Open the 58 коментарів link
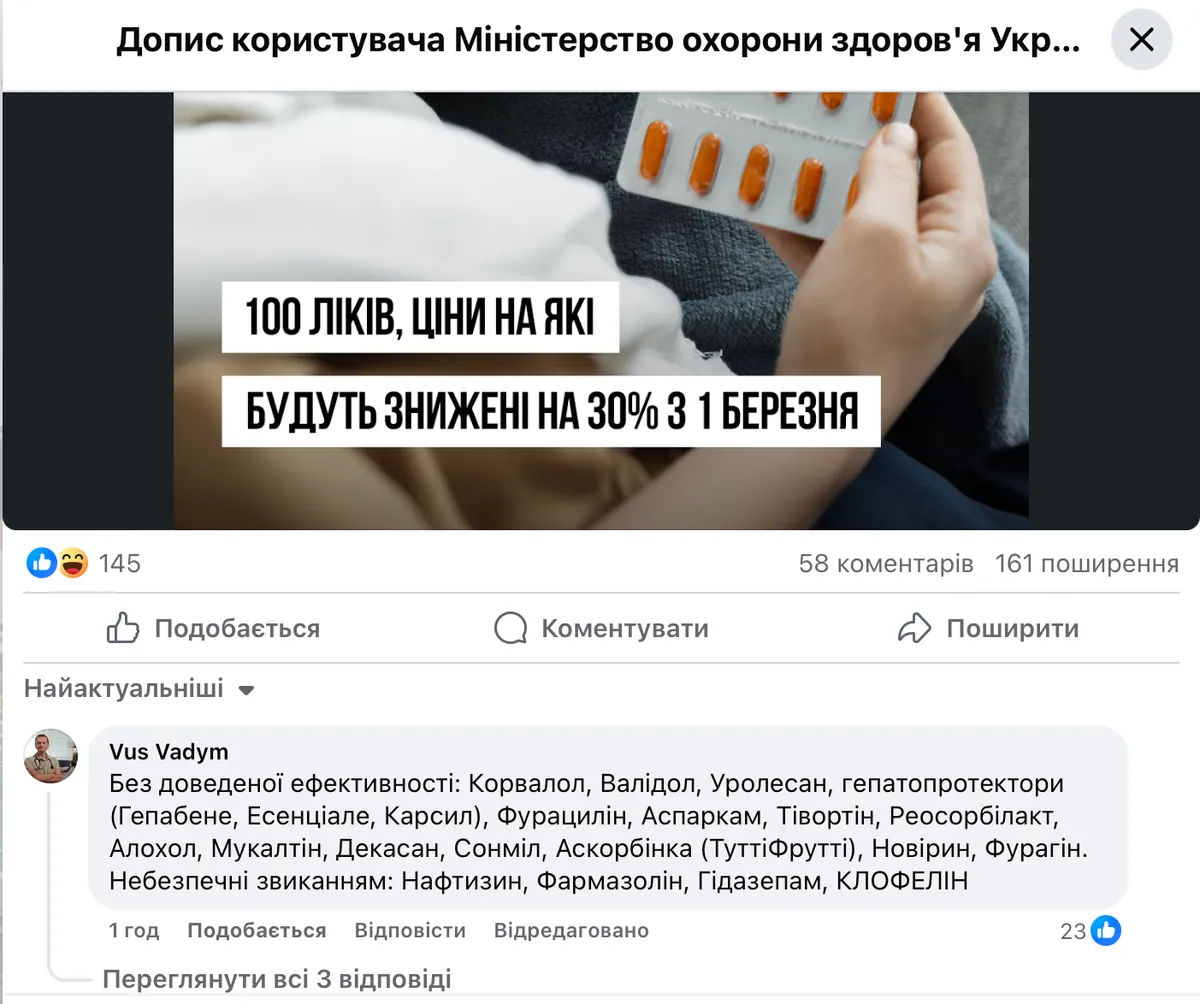Screen dimensions: 1200x1004 point(886,564)
